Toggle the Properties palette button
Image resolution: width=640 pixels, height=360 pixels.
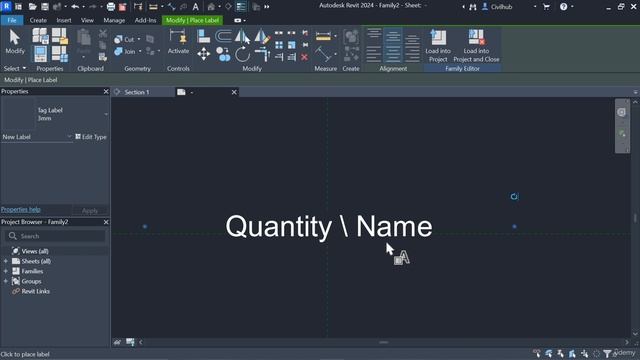point(40,54)
